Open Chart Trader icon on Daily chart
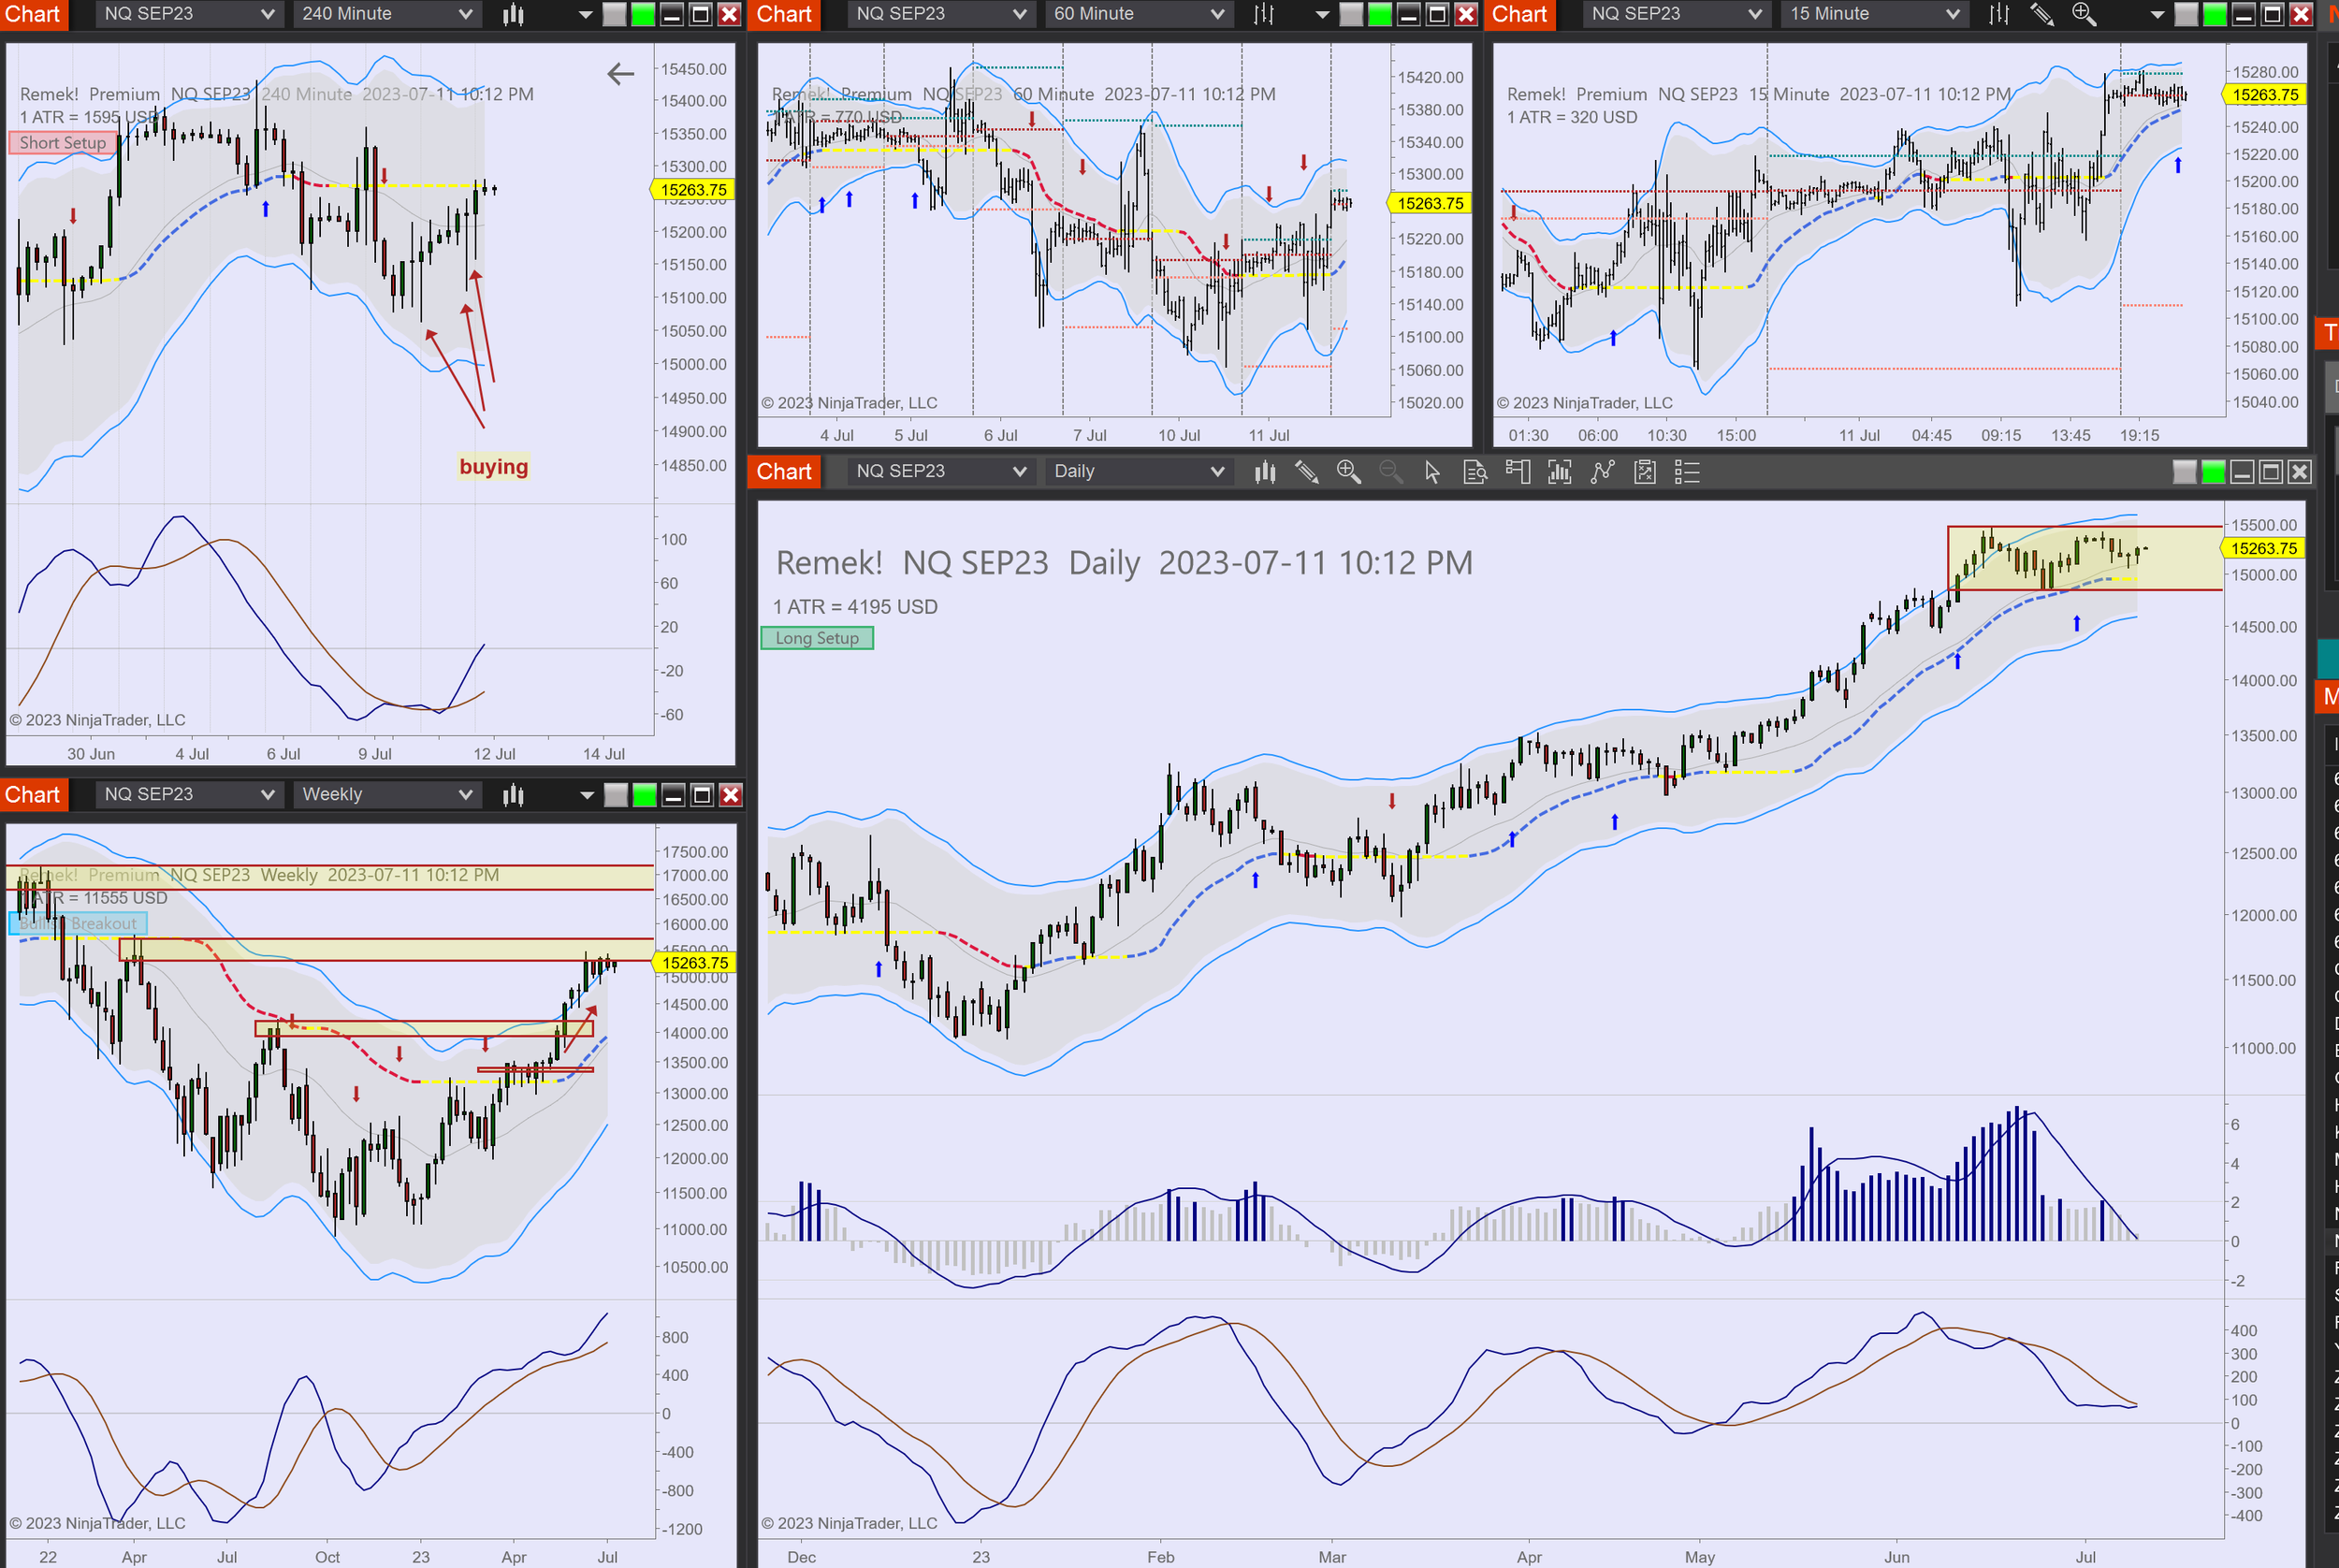The width and height of the screenshot is (2339, 1568). tap(1517, 472)
